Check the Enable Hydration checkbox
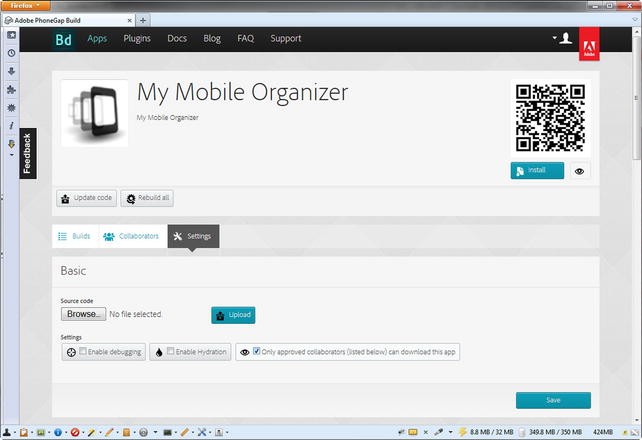Viewport: 642px width, 440px height. point(171,351)
